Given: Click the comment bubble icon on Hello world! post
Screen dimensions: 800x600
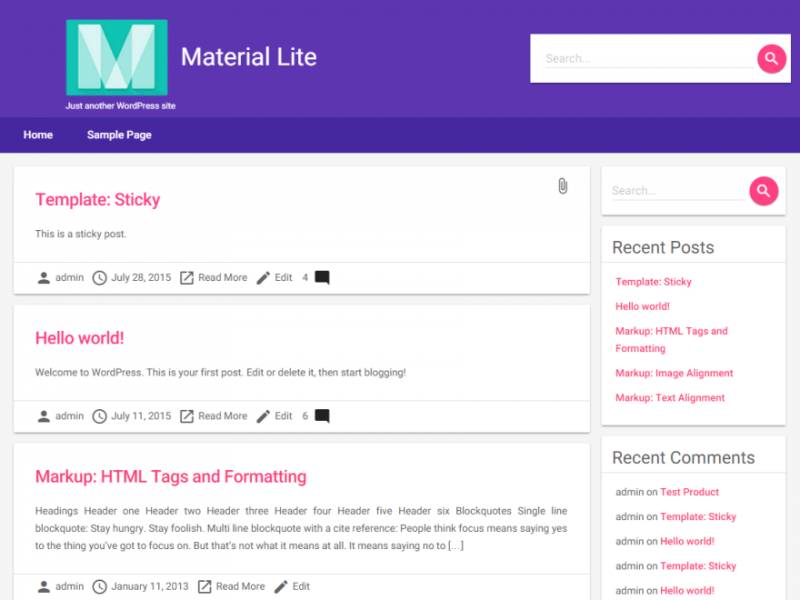Looking at the screenshot, I should 321,416.
